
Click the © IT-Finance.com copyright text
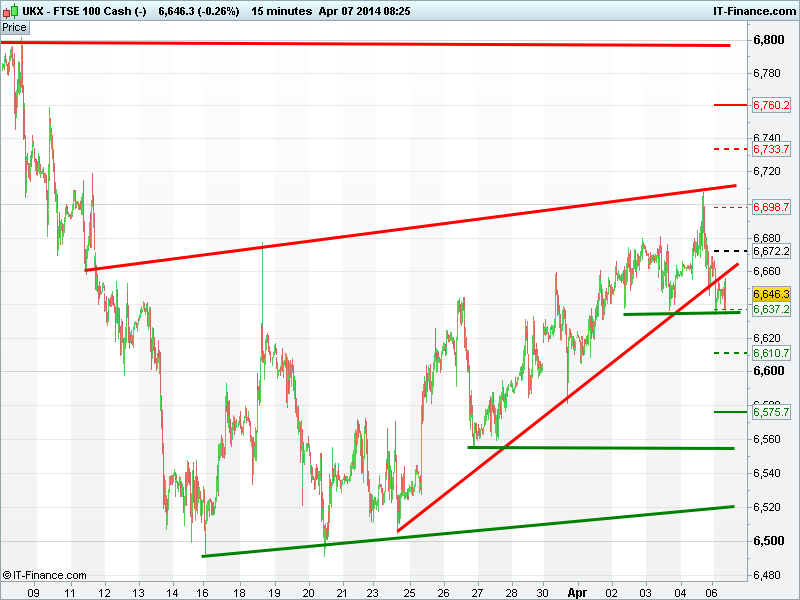45,576
